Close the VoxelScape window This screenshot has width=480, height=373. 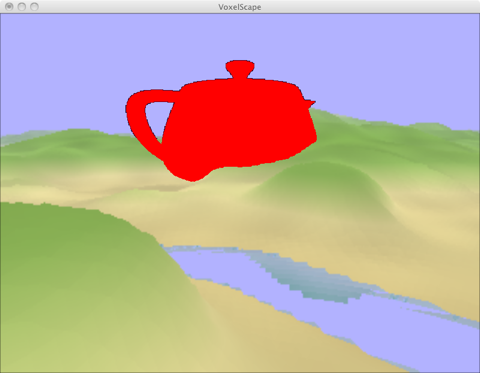tap(9, 7)
